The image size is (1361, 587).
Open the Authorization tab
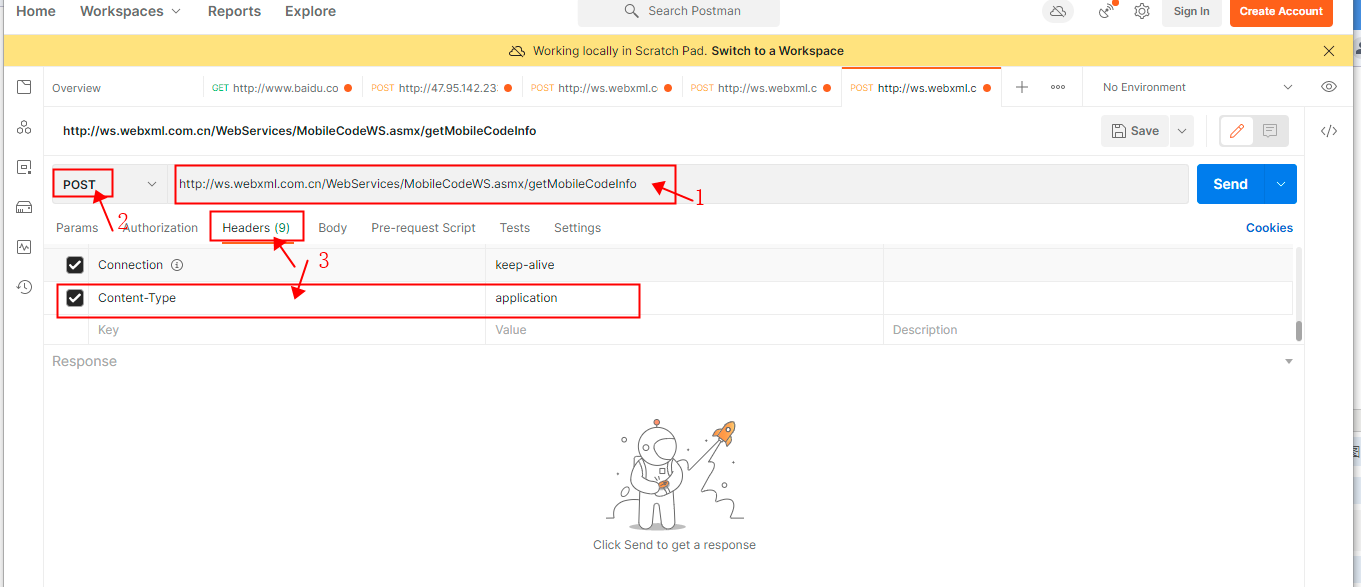tap(160, 228)
